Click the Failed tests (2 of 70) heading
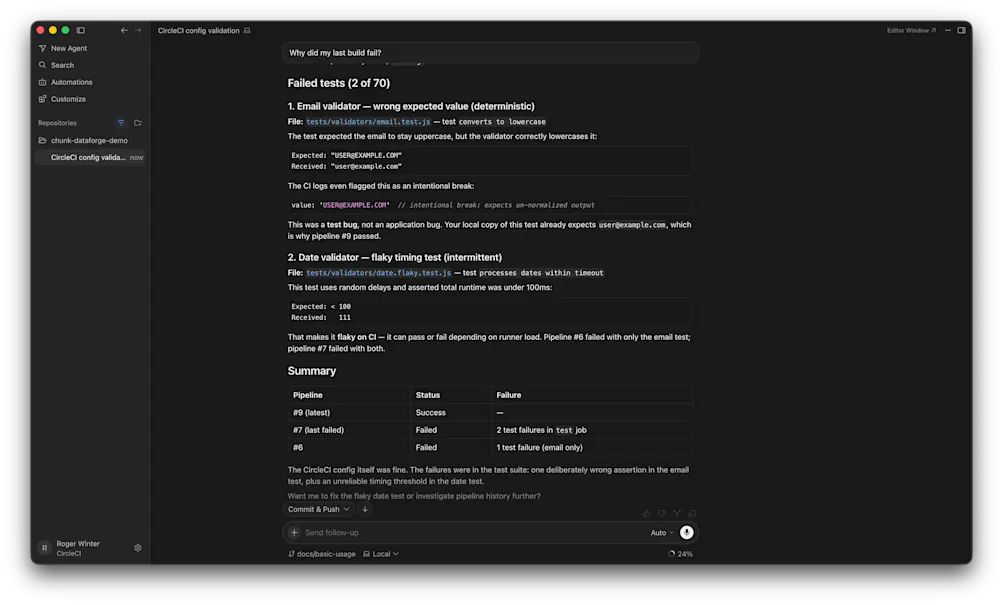 click(x=338, y=83)
